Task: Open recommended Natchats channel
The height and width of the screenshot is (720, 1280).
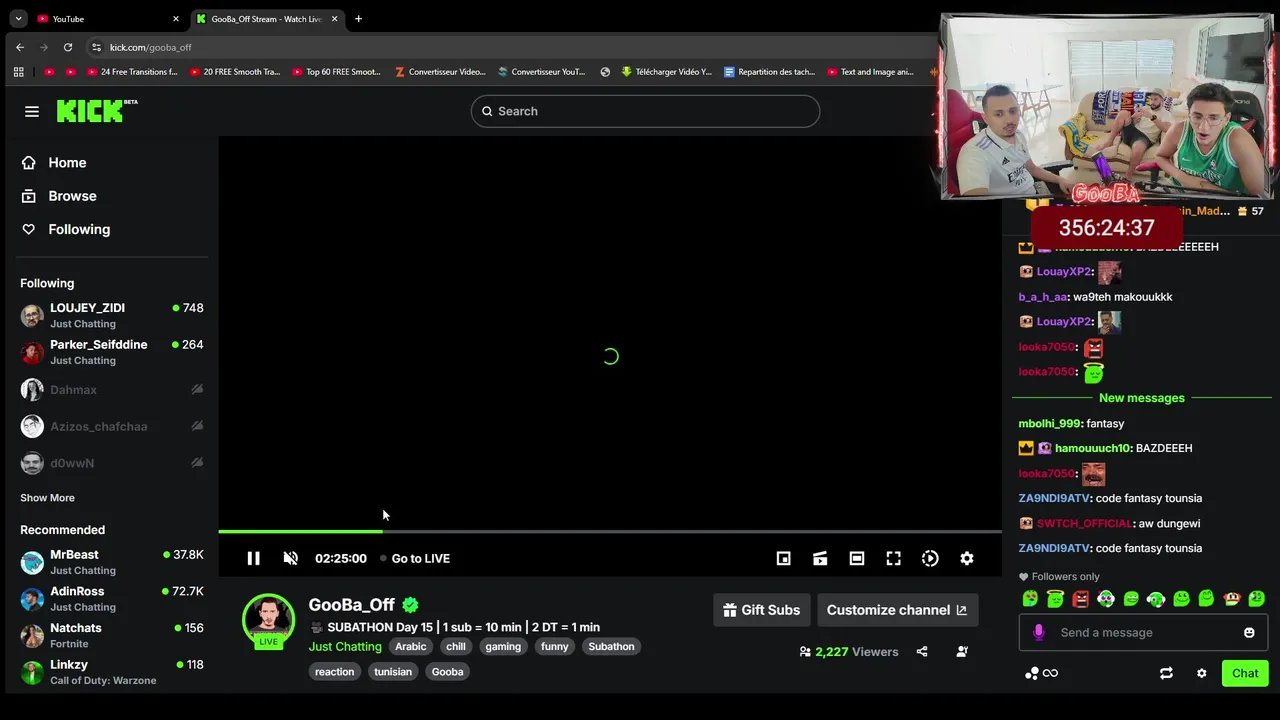Action: coord(112,635)
